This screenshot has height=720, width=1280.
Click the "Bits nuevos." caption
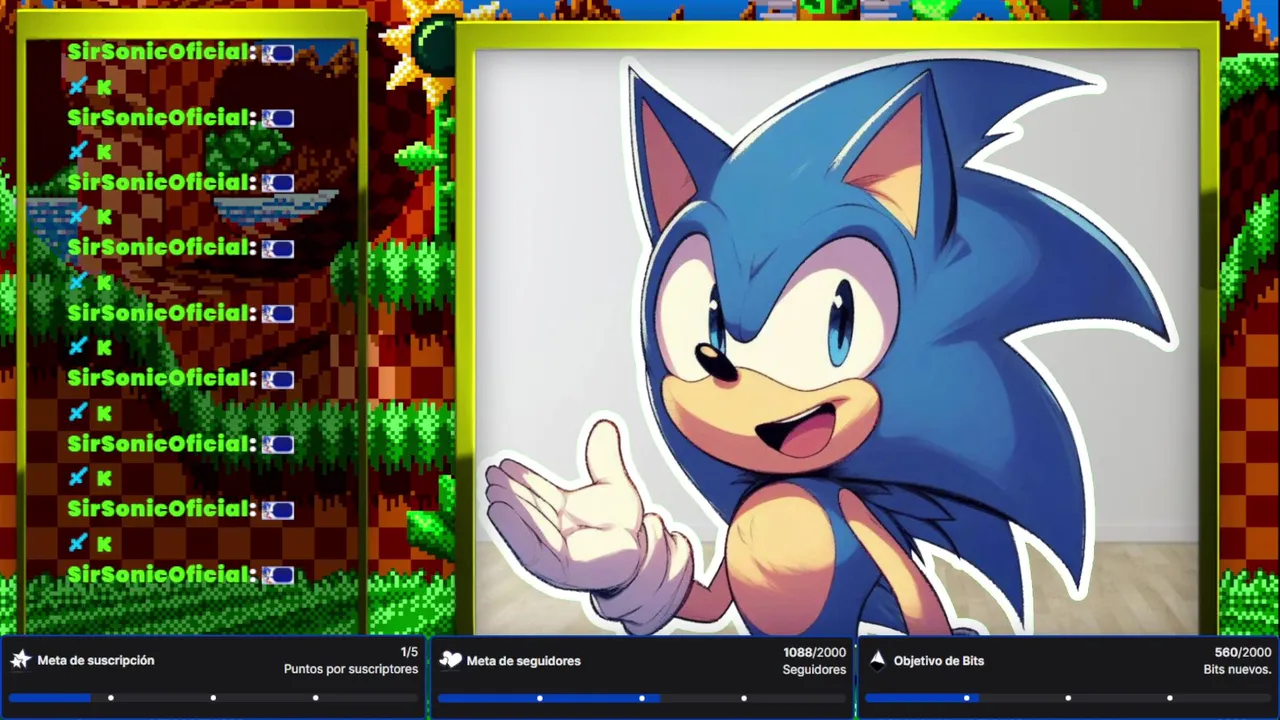(x=1237, y=669)
